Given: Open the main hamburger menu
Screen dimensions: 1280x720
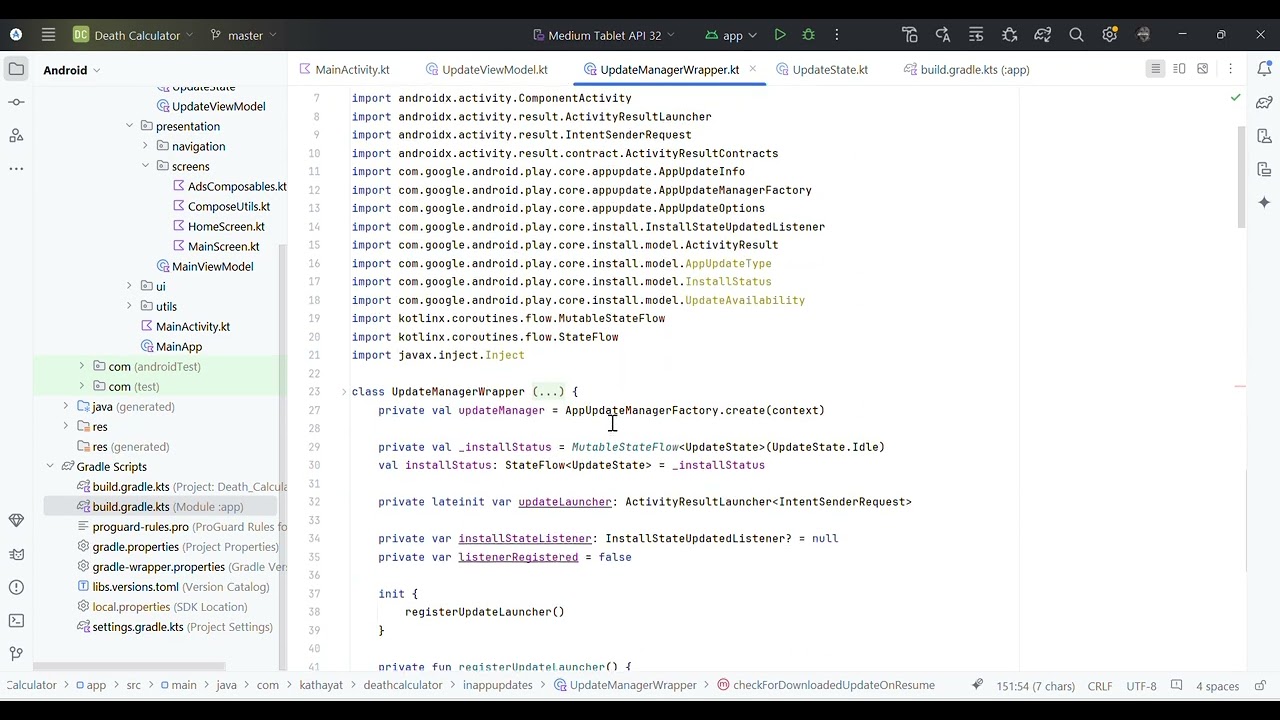Looking at the screenshot, I should click(48, 35).
